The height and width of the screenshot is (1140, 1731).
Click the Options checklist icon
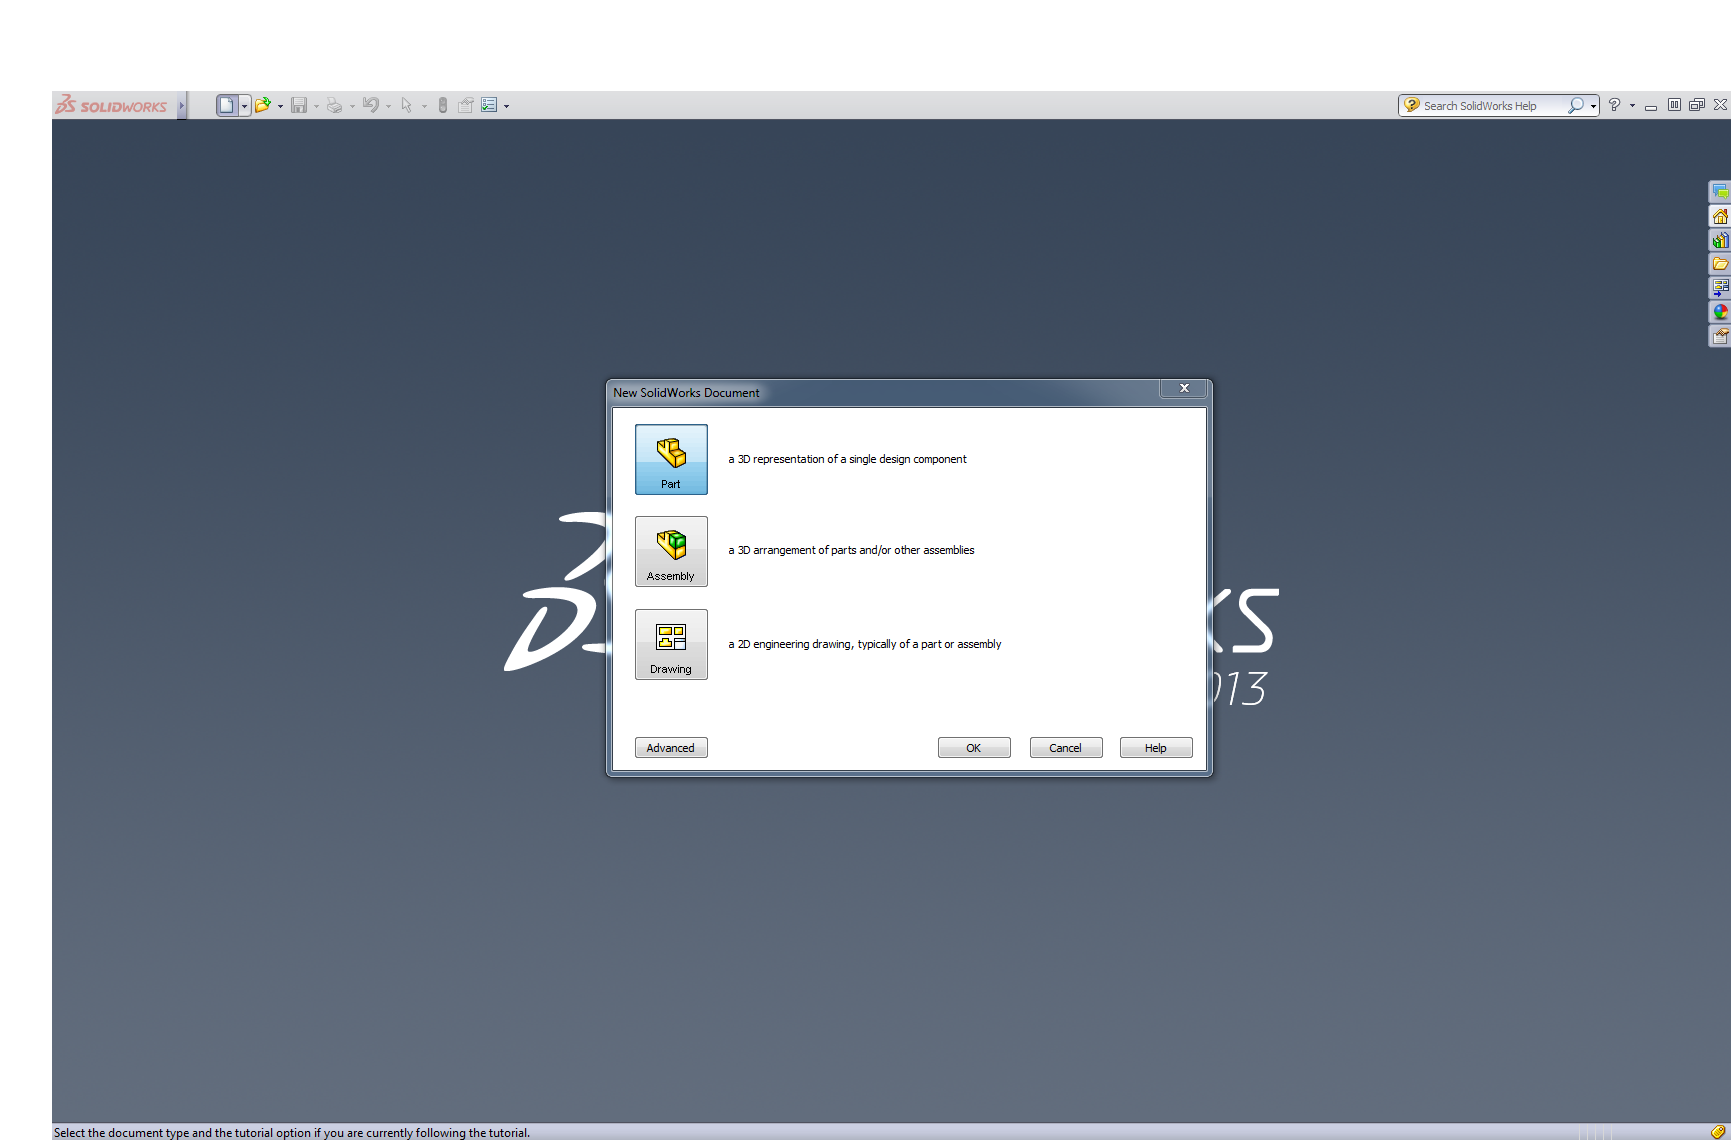pyautogui.click(x=489, y=105)
